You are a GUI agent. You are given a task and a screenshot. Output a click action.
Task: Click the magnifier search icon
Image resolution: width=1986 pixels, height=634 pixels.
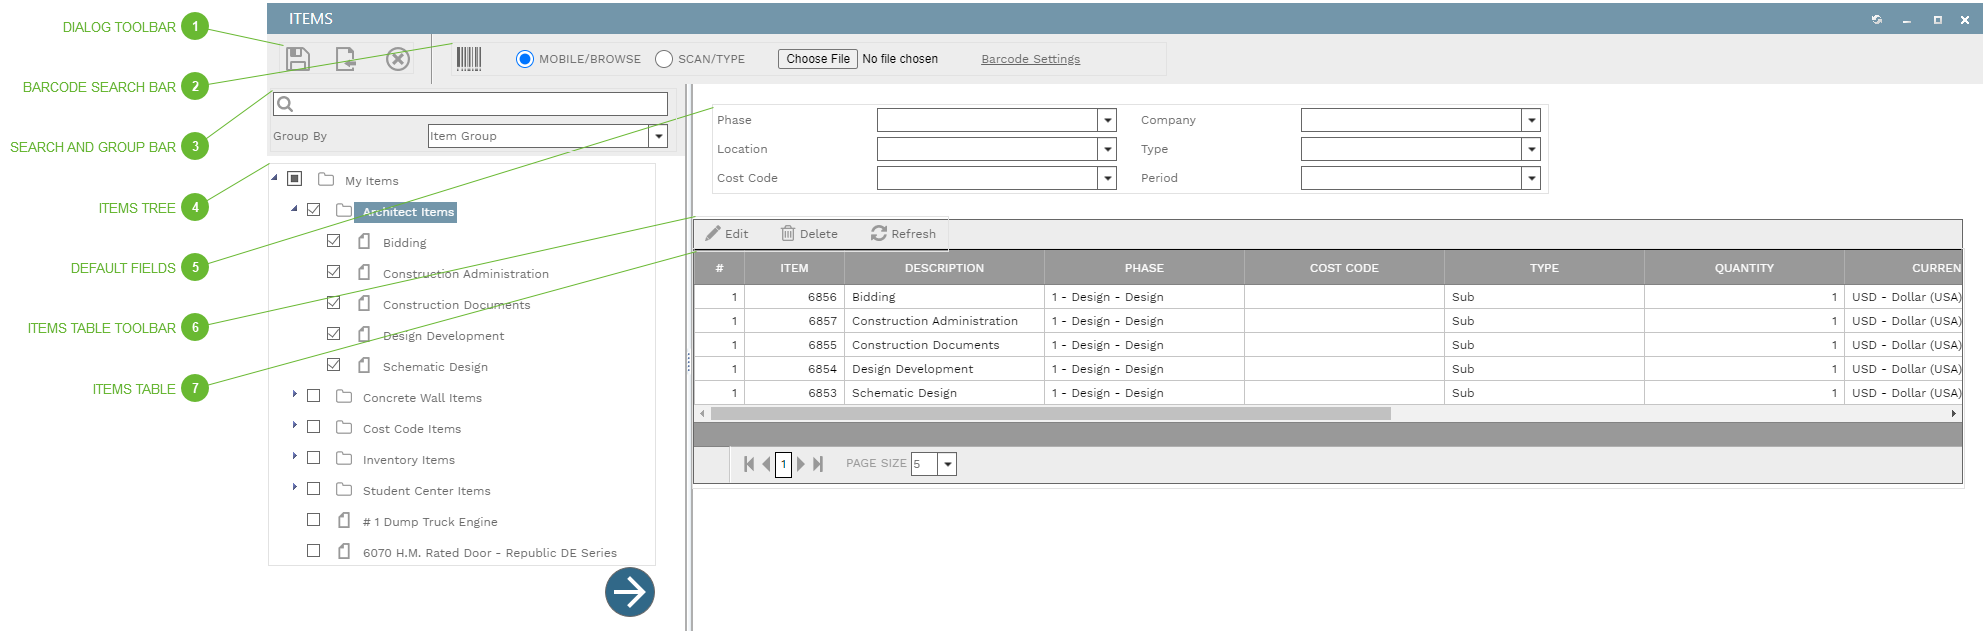(285, 104)
